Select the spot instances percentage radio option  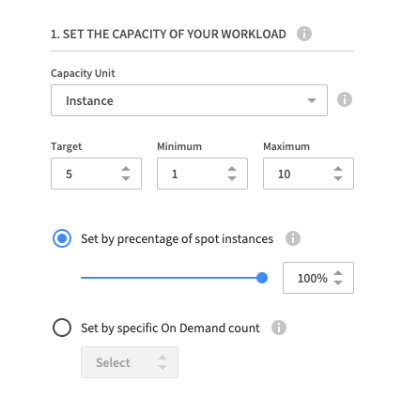pyautogui.click(x=62, y=239)
